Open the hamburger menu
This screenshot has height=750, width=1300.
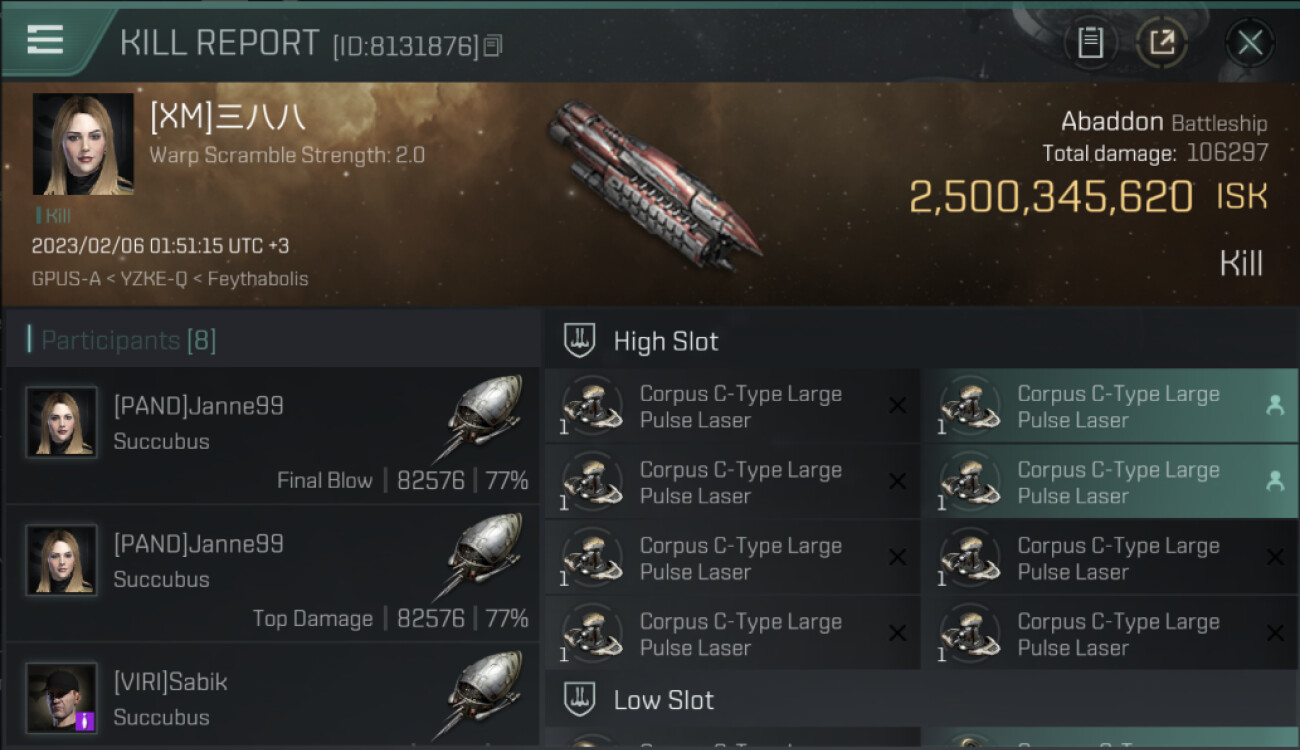click(45, 40)
